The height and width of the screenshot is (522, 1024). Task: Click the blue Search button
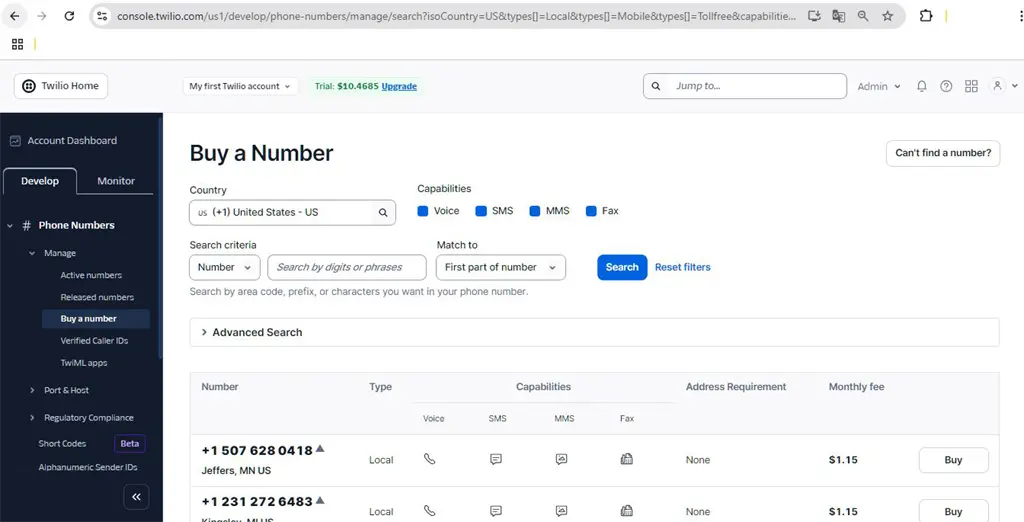coord(622,267)
